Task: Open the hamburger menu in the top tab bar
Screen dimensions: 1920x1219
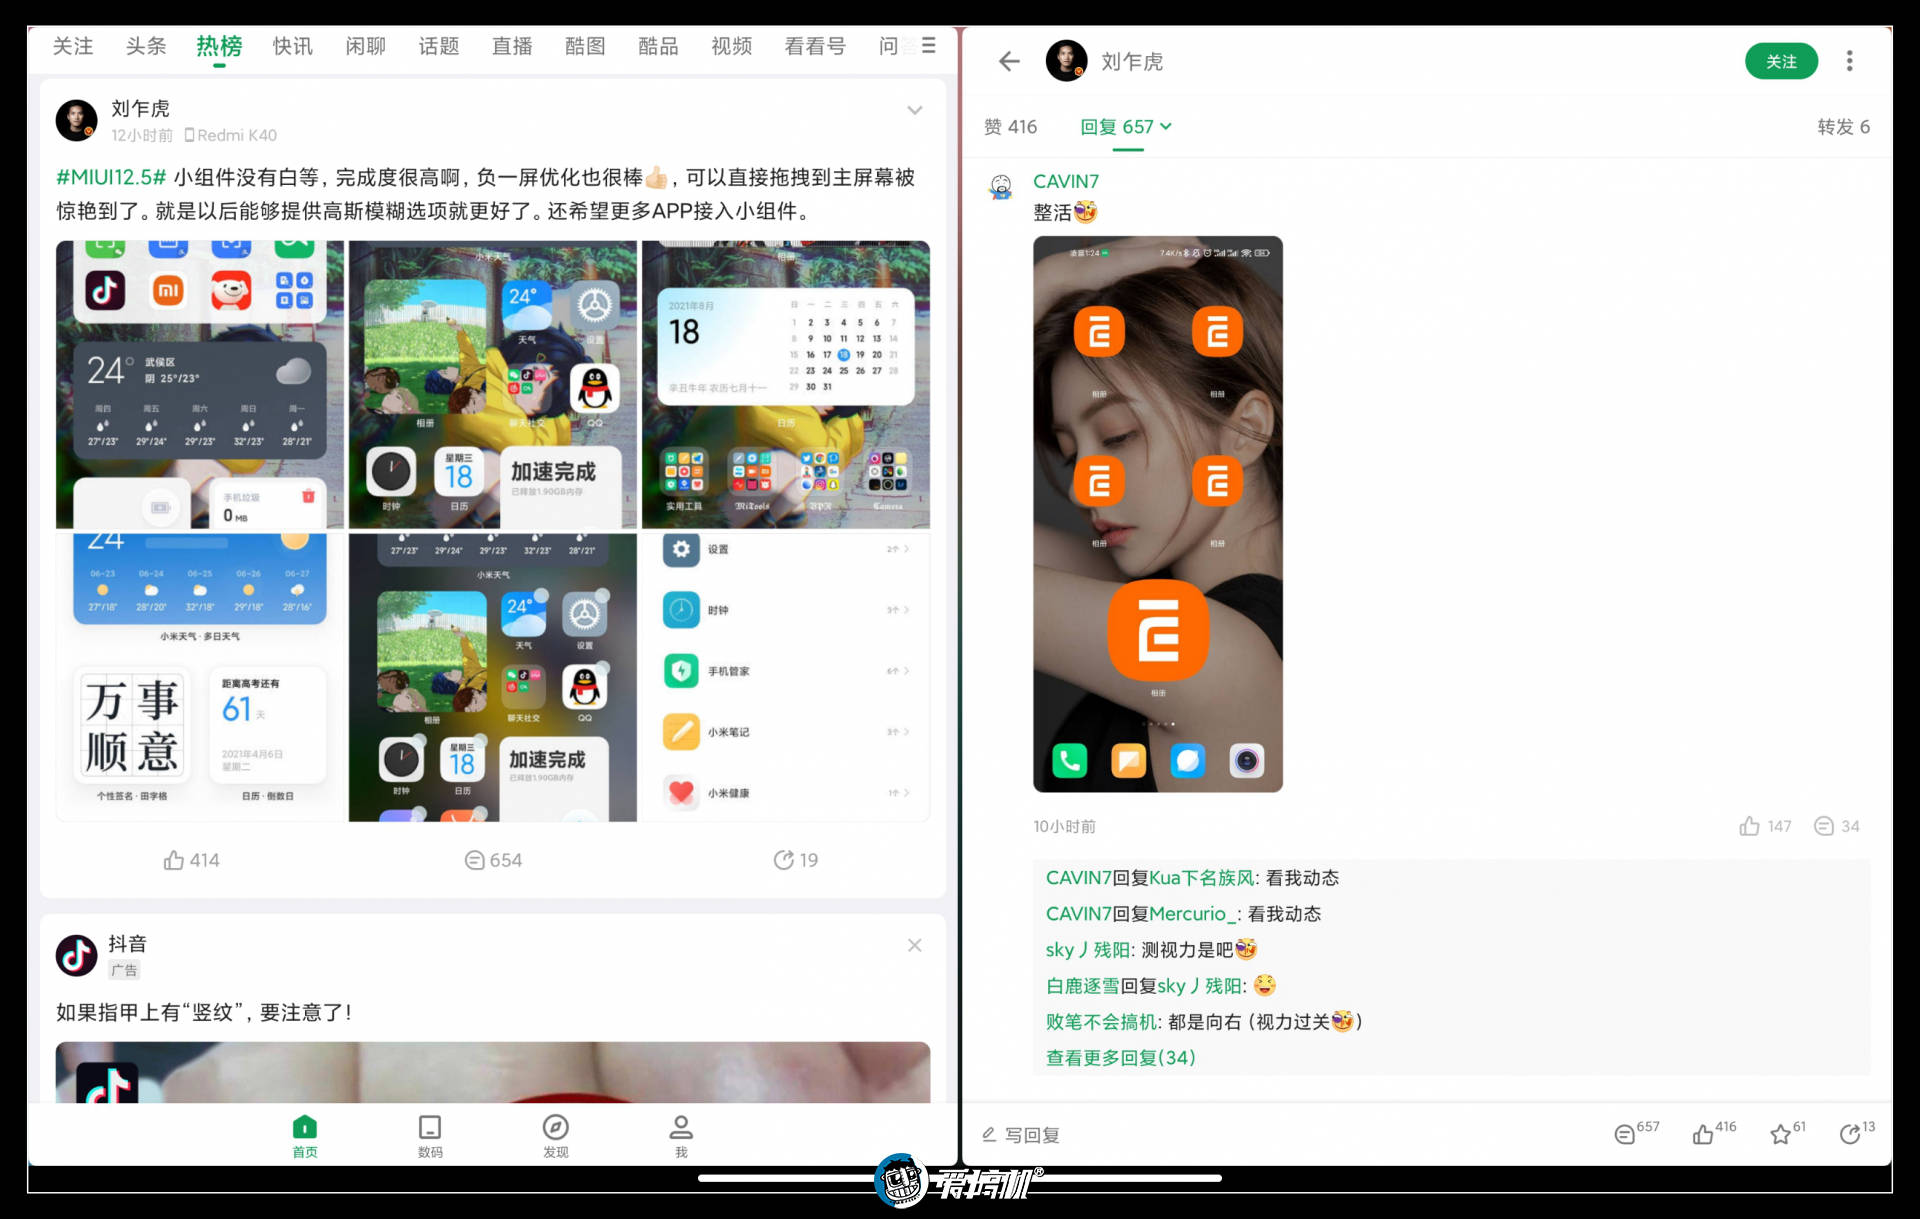Action: coord(929,45)
